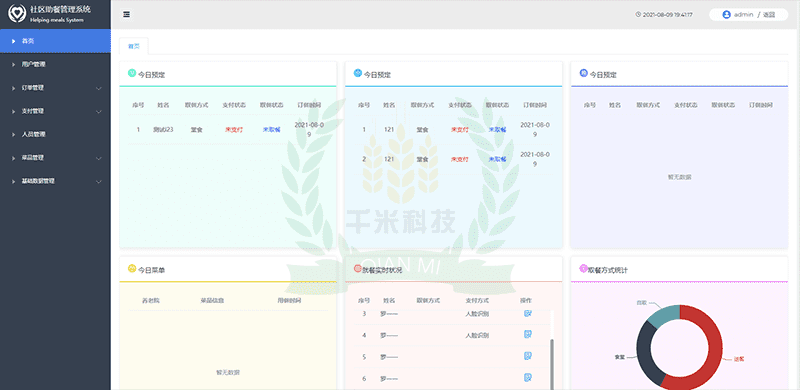This screenshot has height=390, width=800.
Task: Click the 送餐 chart label
Action: (x=739, y=359)
